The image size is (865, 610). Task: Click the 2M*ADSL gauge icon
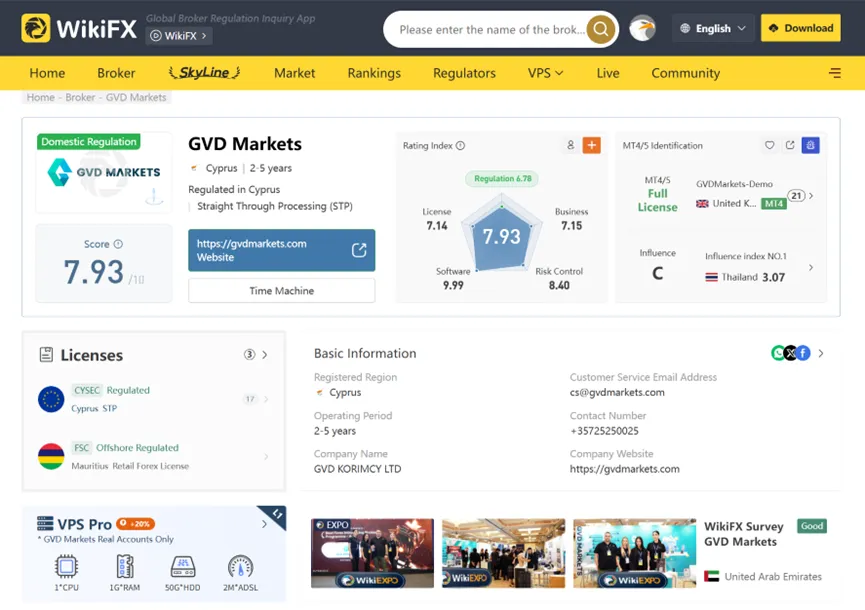click(241, 566)
